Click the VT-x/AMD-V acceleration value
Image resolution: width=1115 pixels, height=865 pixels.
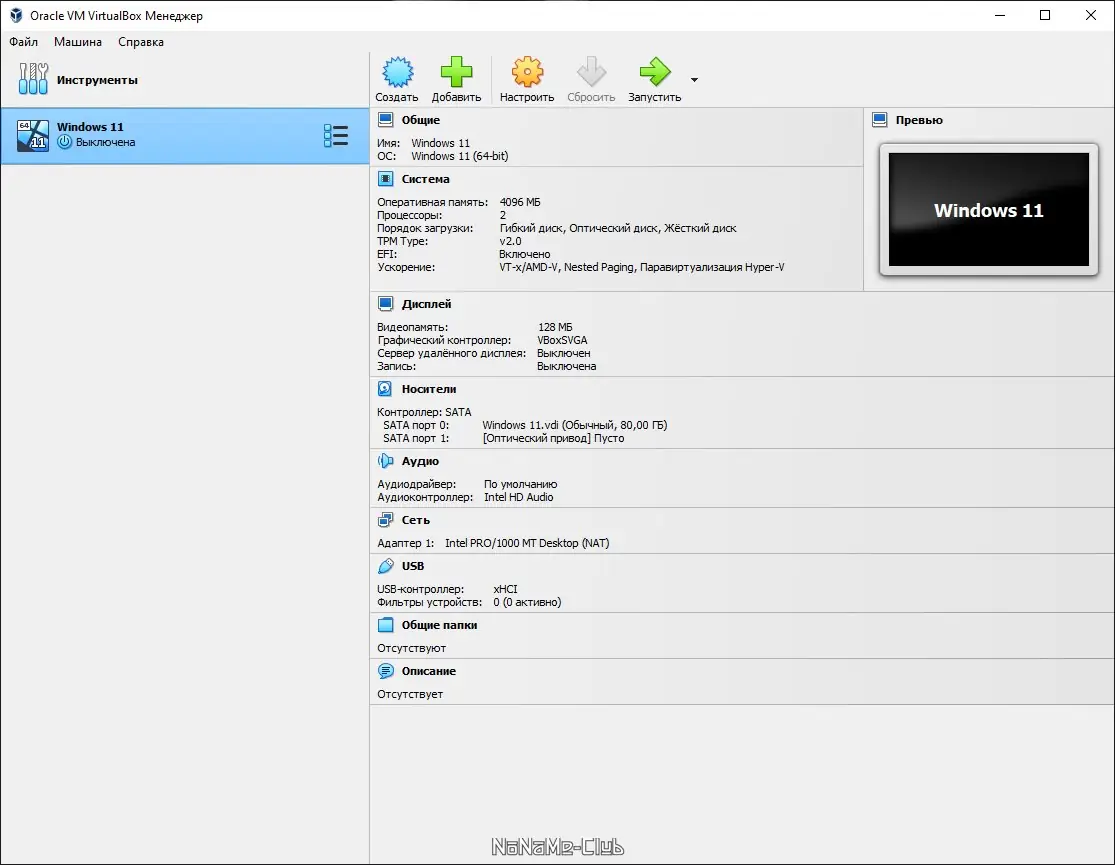(x=641, y=267)
